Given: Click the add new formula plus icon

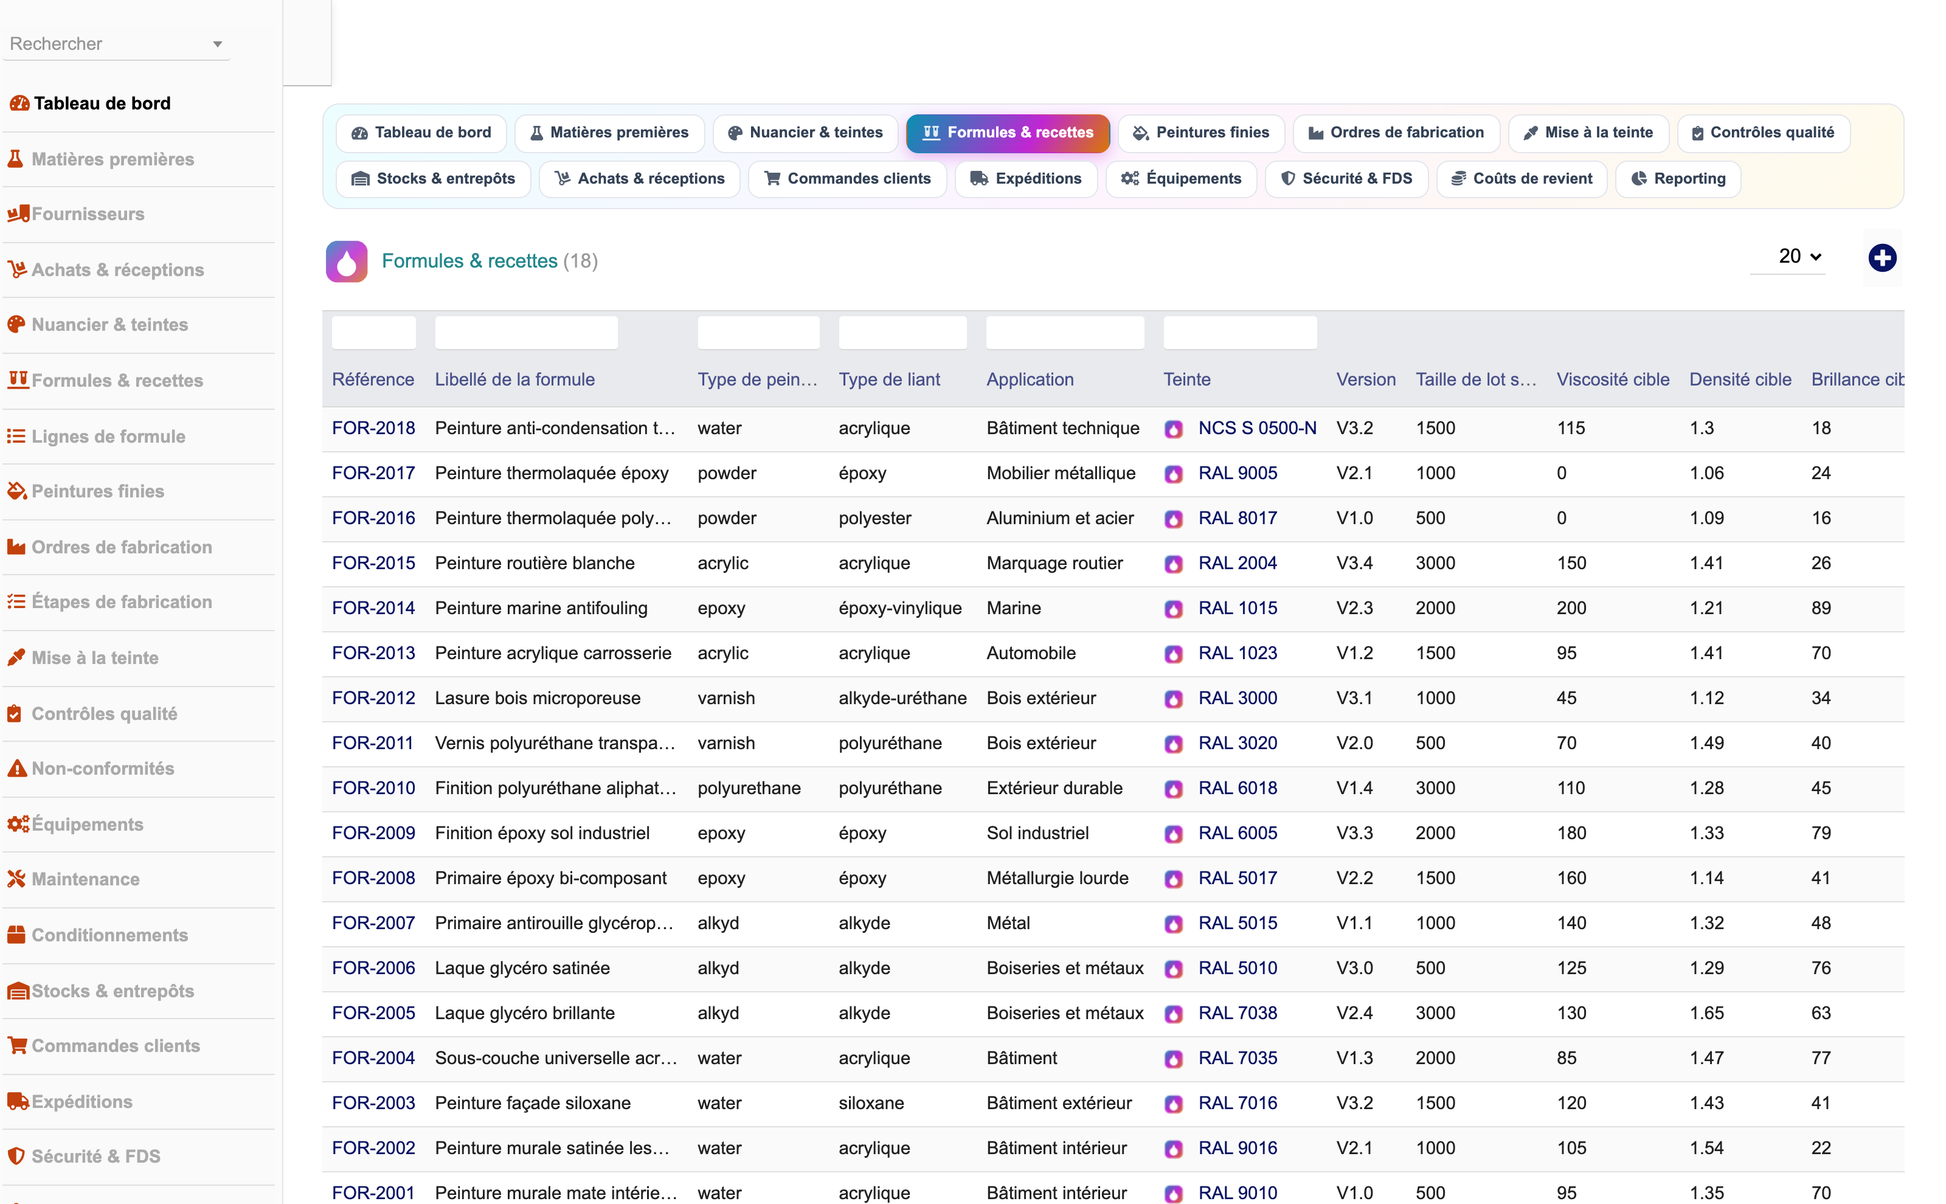Looking at the screenshot, I should click(x=1882, y=258).
